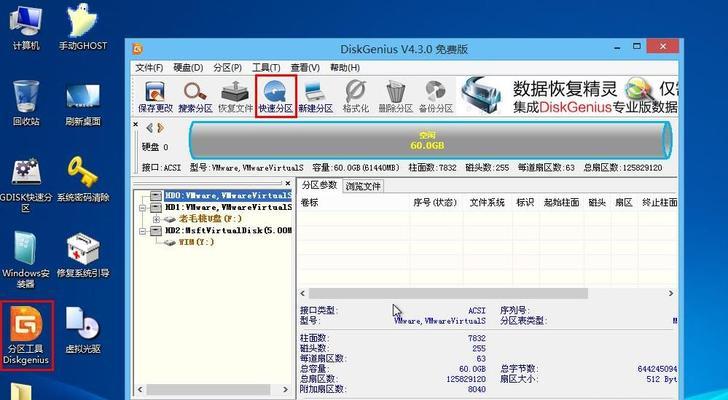Click the 恢复文件 (Recover Files) toolbar icon
The width and height of the screenshot is (728, 400).
click(235, 96)
